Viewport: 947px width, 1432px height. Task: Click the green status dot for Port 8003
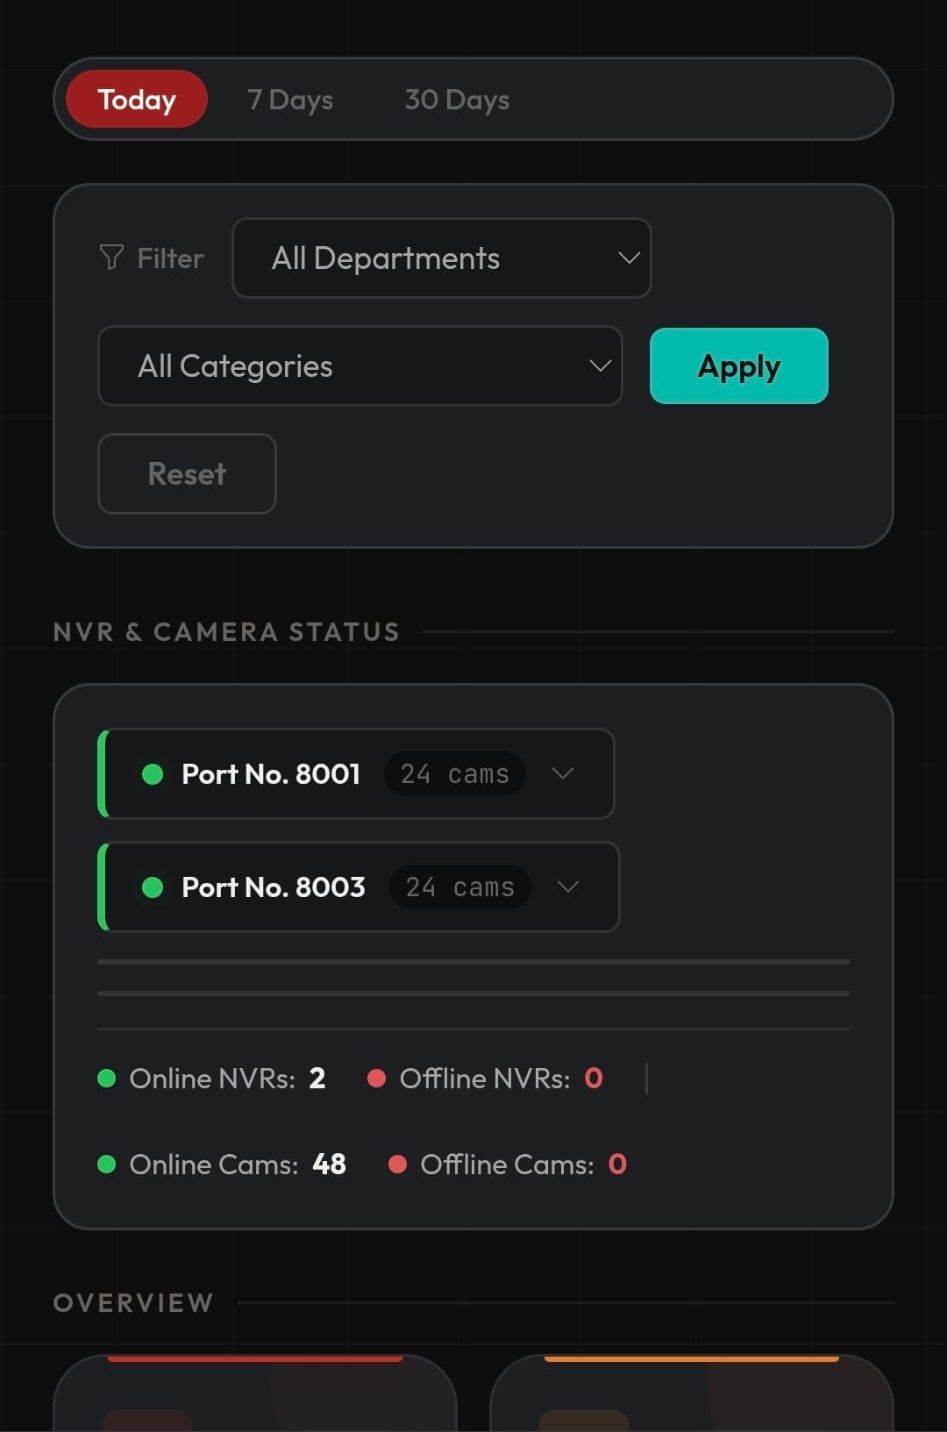click(x=153, y=887)
